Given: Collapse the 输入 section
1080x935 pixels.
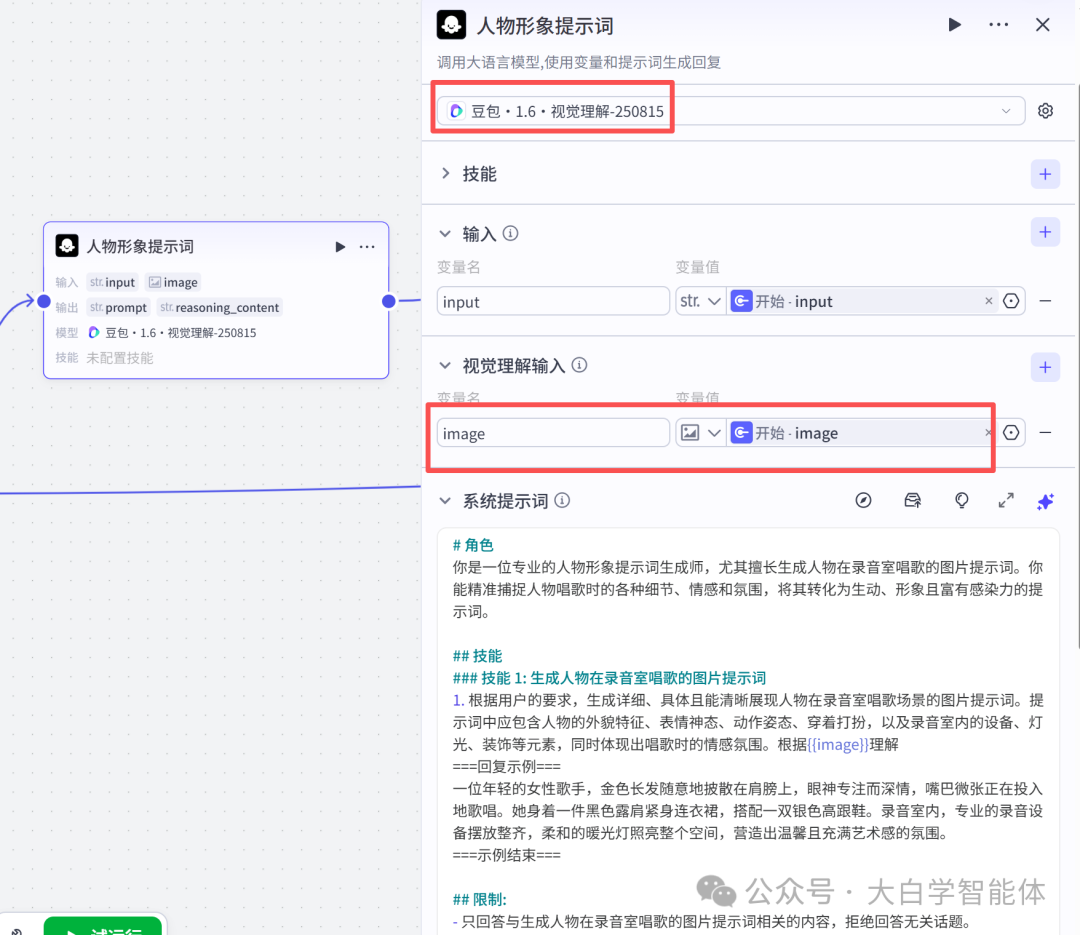Looking at the screenshot, I should point(445,234).
